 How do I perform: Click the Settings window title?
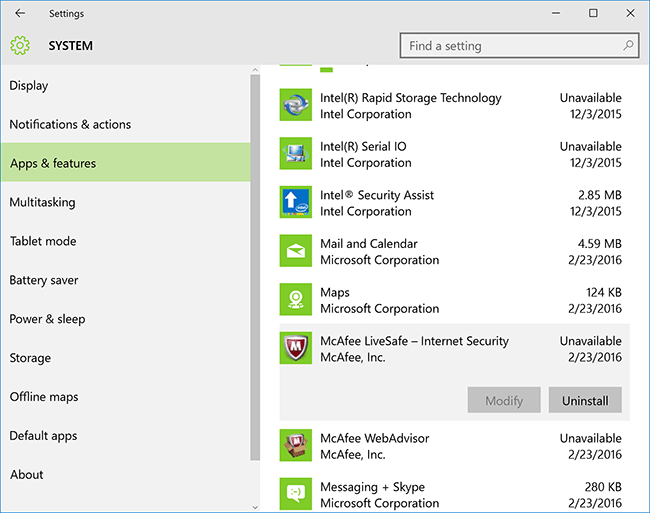(66, 14)
